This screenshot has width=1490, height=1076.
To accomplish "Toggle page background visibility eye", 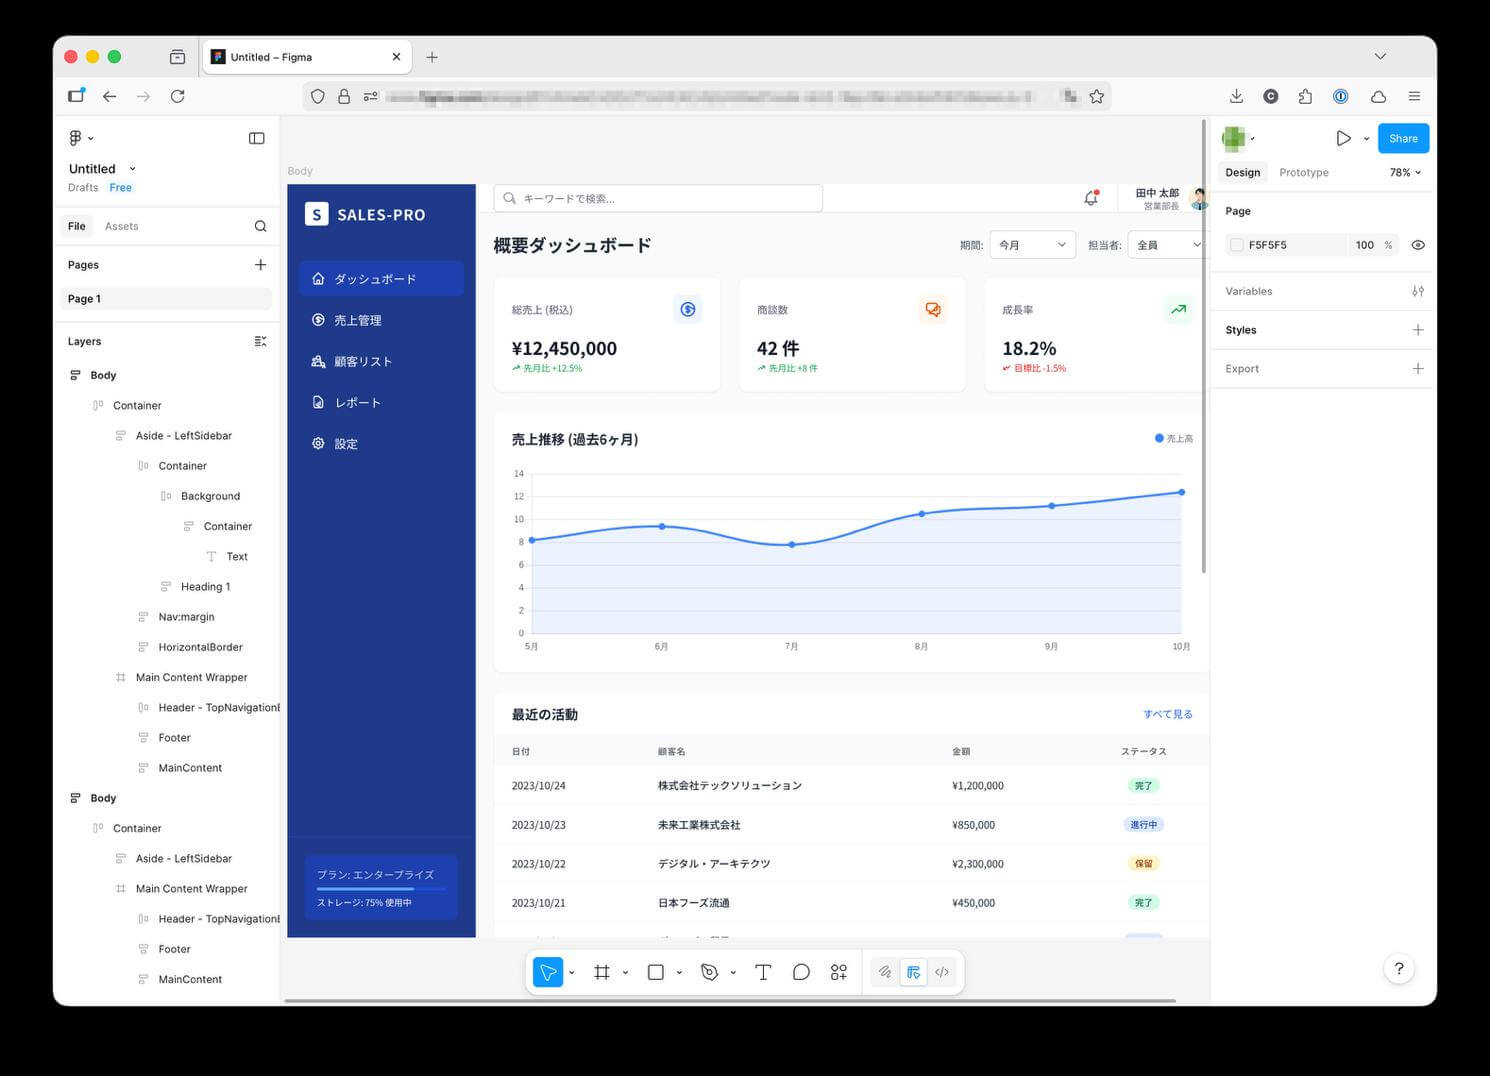I will click(1417, 245).
